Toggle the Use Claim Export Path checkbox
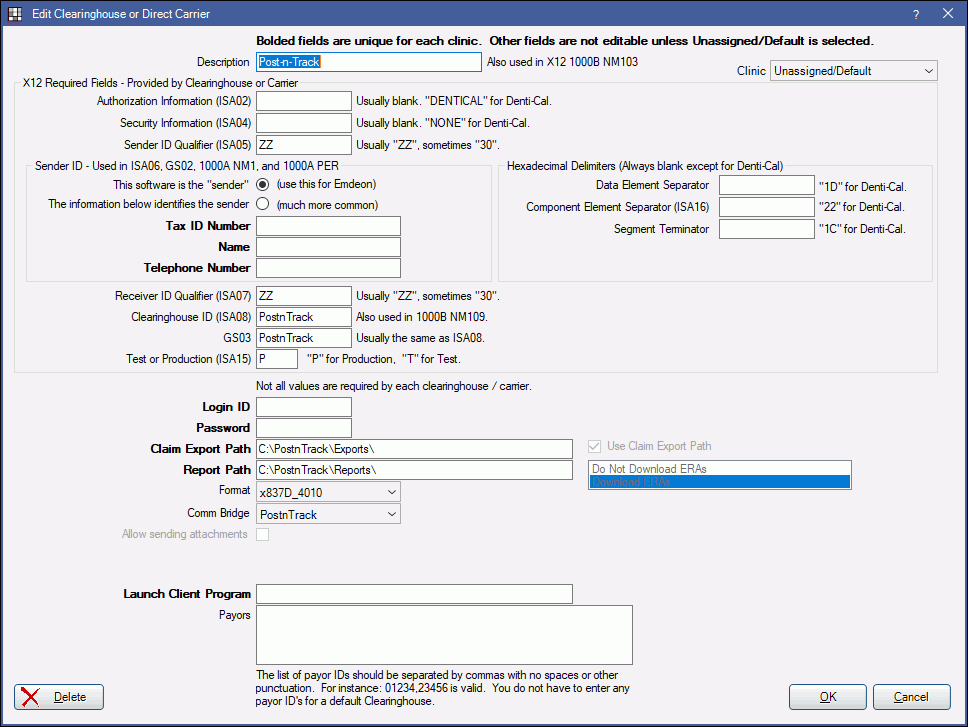 (595, 446)
